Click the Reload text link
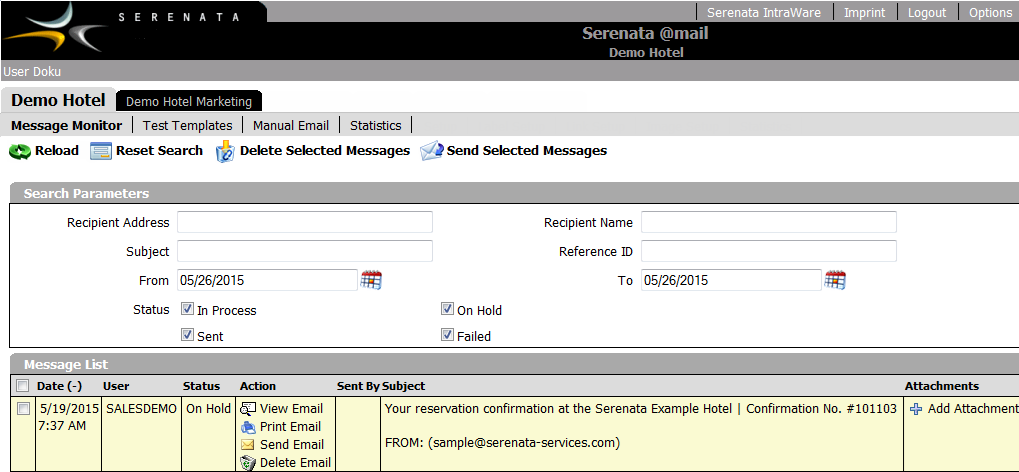This screenshot has width=1019, height=472. tap(57, 151)
